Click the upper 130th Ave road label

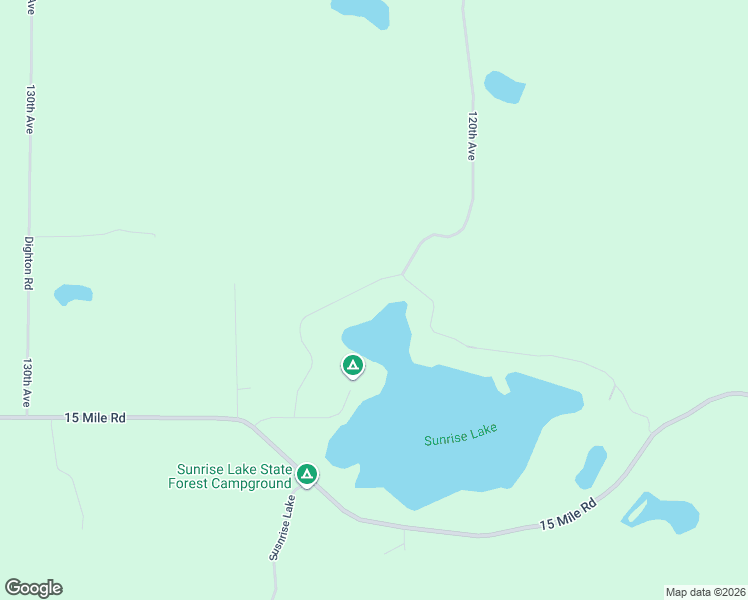[x=30, y=109]
